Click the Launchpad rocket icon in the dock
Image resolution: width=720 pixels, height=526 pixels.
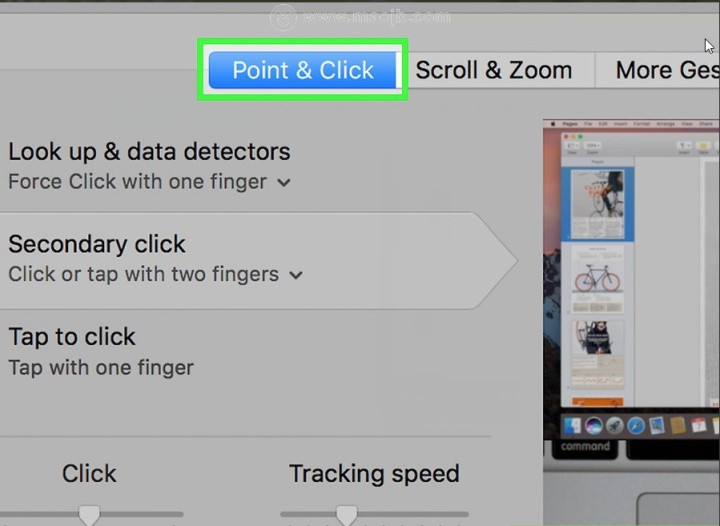(x=615, y=426)
